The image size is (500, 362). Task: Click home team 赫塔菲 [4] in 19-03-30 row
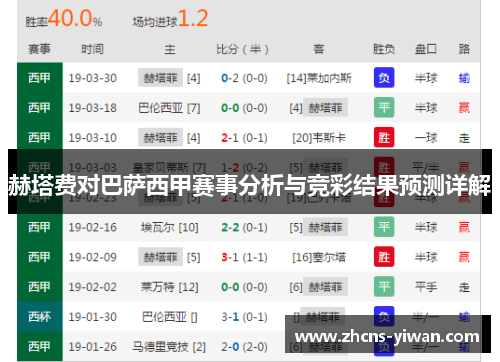click(x=169, y=78)
